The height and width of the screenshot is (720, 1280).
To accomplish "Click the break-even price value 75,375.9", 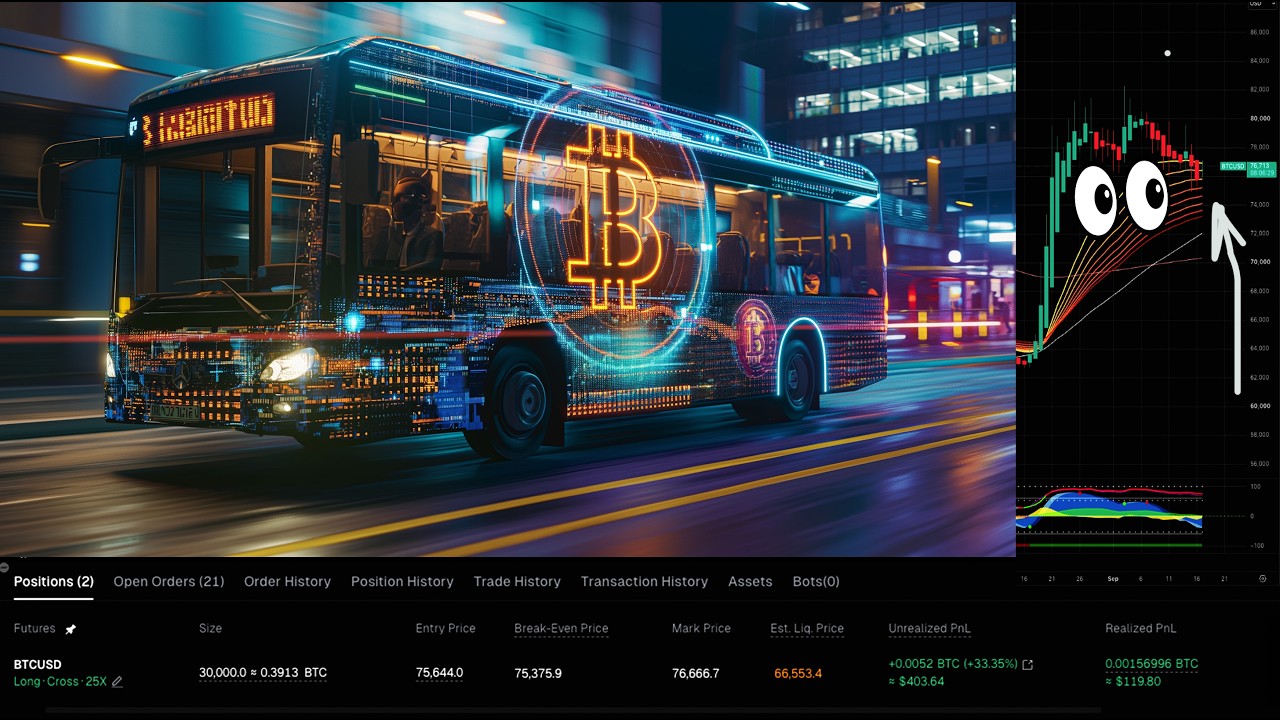I will point(538,673).
